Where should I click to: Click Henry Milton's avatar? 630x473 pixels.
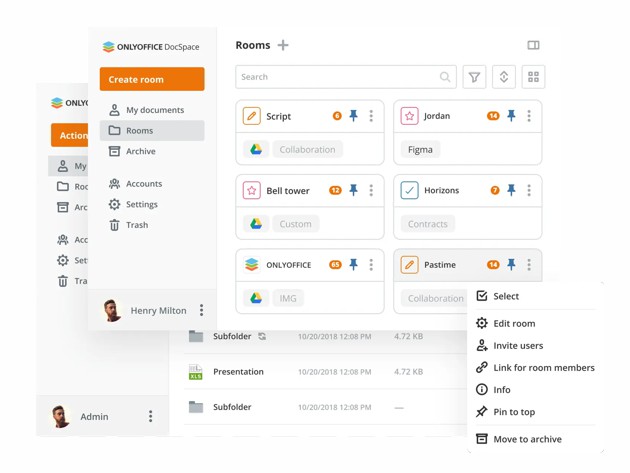coord(112,310)
